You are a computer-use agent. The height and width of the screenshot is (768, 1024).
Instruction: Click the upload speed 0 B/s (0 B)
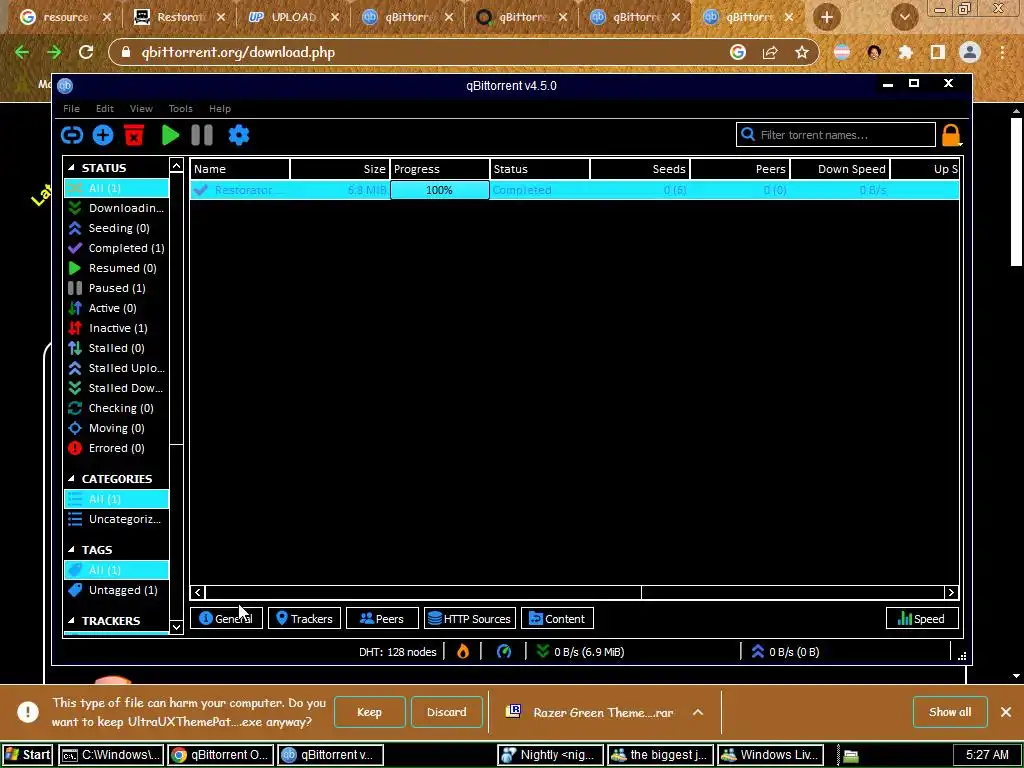tap(786, 652)
